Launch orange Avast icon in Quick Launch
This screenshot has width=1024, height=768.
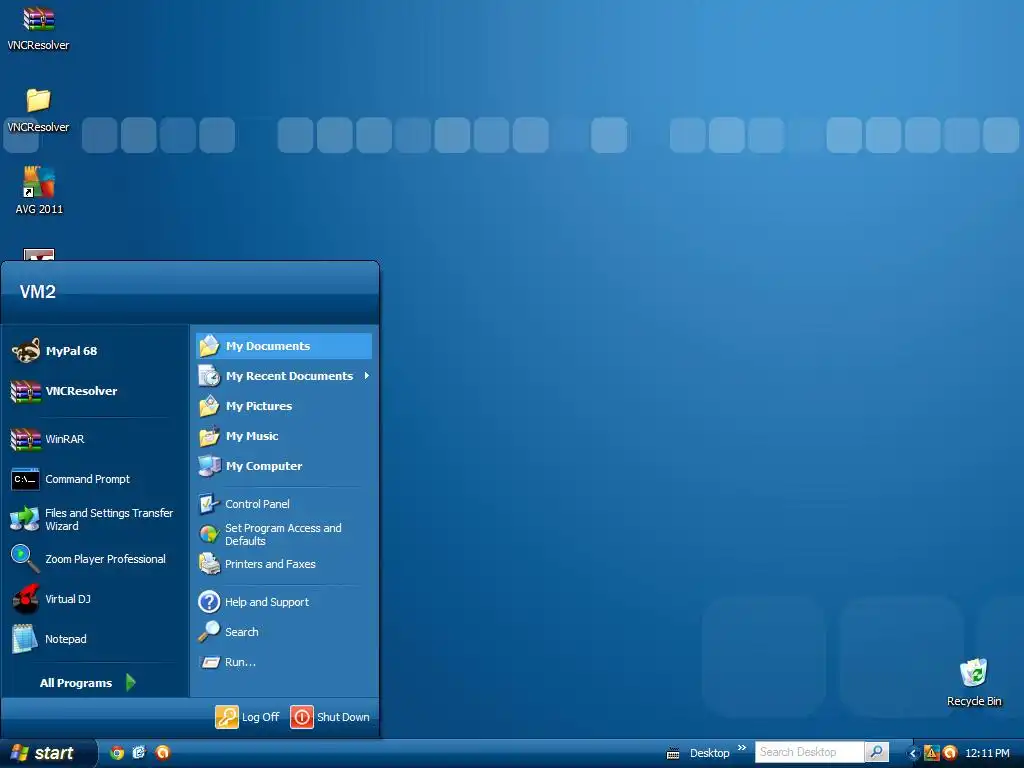163,753
